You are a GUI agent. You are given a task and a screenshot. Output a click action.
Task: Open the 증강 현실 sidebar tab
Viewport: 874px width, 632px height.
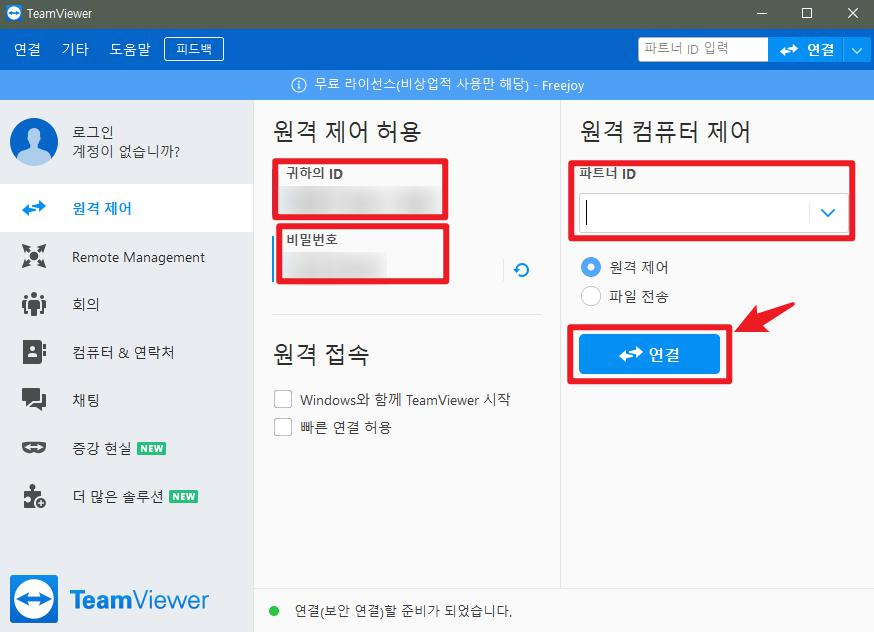tap(127, 448)
